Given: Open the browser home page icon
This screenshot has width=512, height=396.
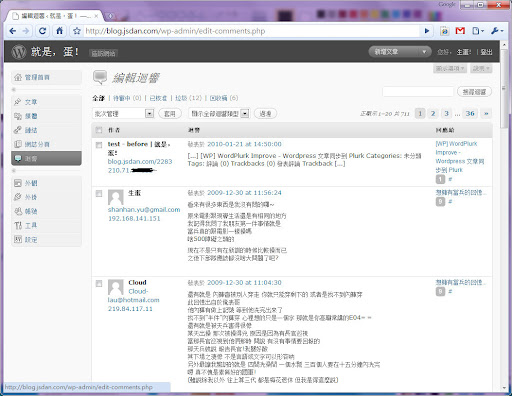Looking at the screenshot, I should pyautogui.click(x=59, y=31).
